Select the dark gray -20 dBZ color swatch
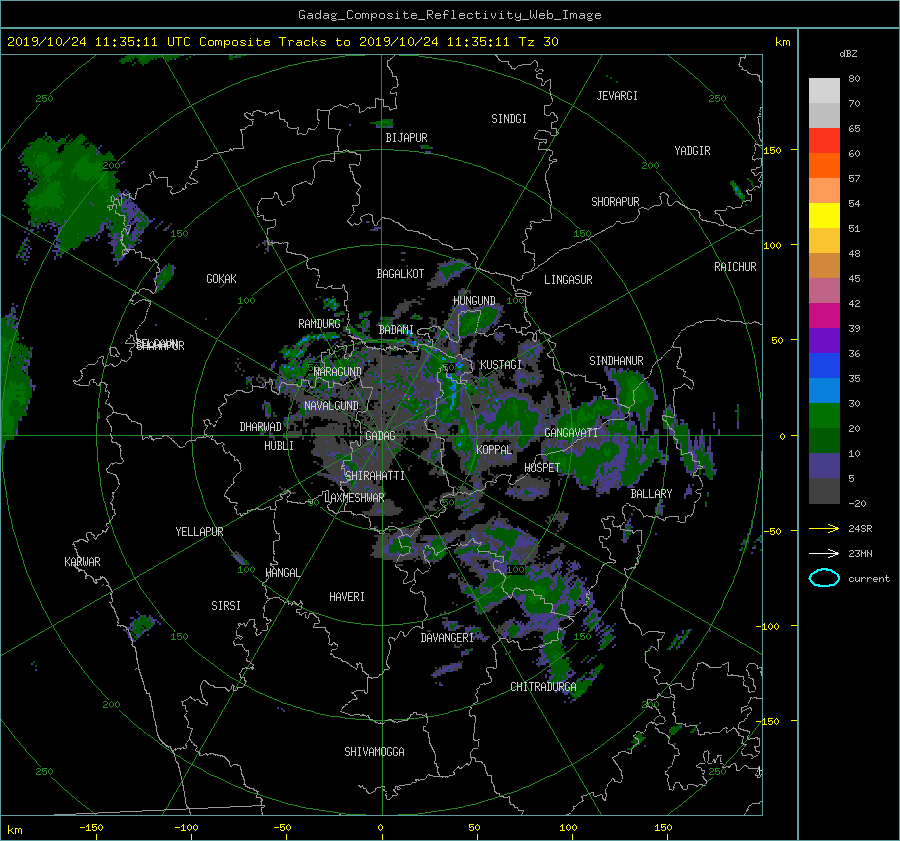Viewport: 900px width, 841px height. 824,491
